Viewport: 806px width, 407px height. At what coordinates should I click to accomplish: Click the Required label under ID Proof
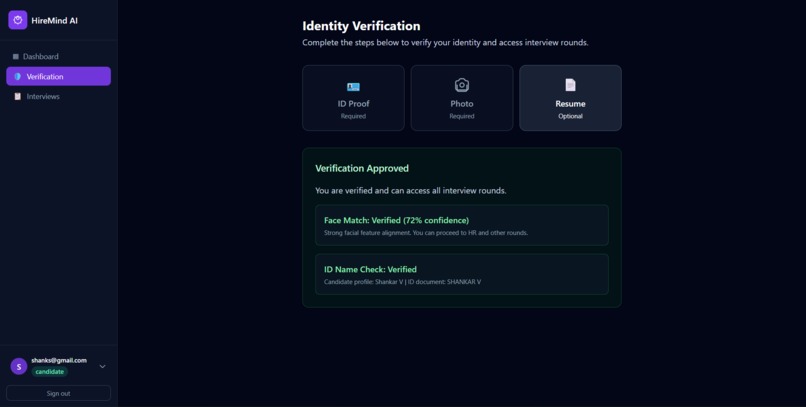pos(353,116)
